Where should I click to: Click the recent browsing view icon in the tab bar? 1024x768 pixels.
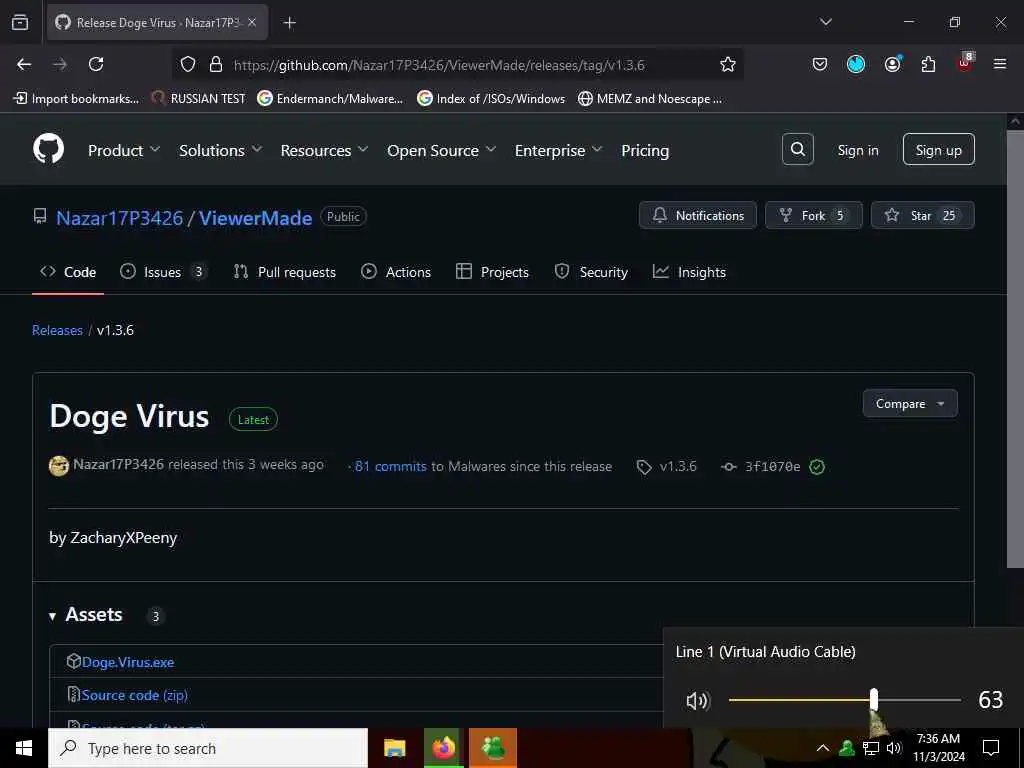[x=20, y=22]
